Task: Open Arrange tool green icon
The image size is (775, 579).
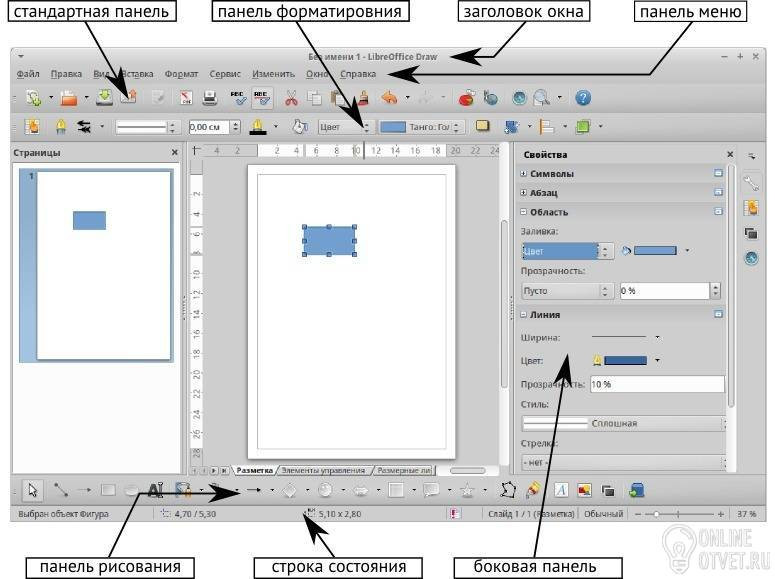Action: (x=583, y=127)
